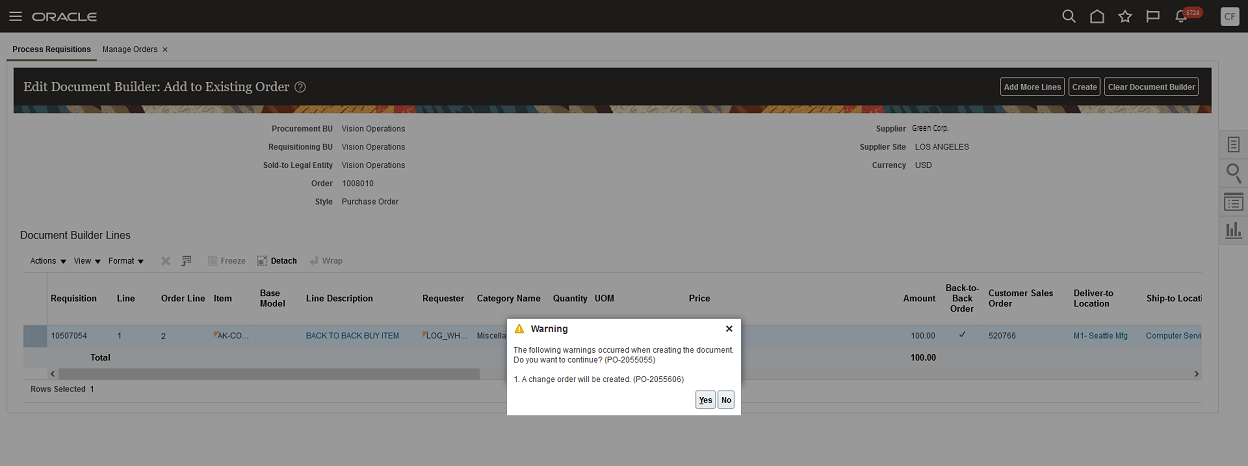Click Clear Document Builder button
The image size is (1248, 466).
pyautogui.click(x=1152, y=87)
